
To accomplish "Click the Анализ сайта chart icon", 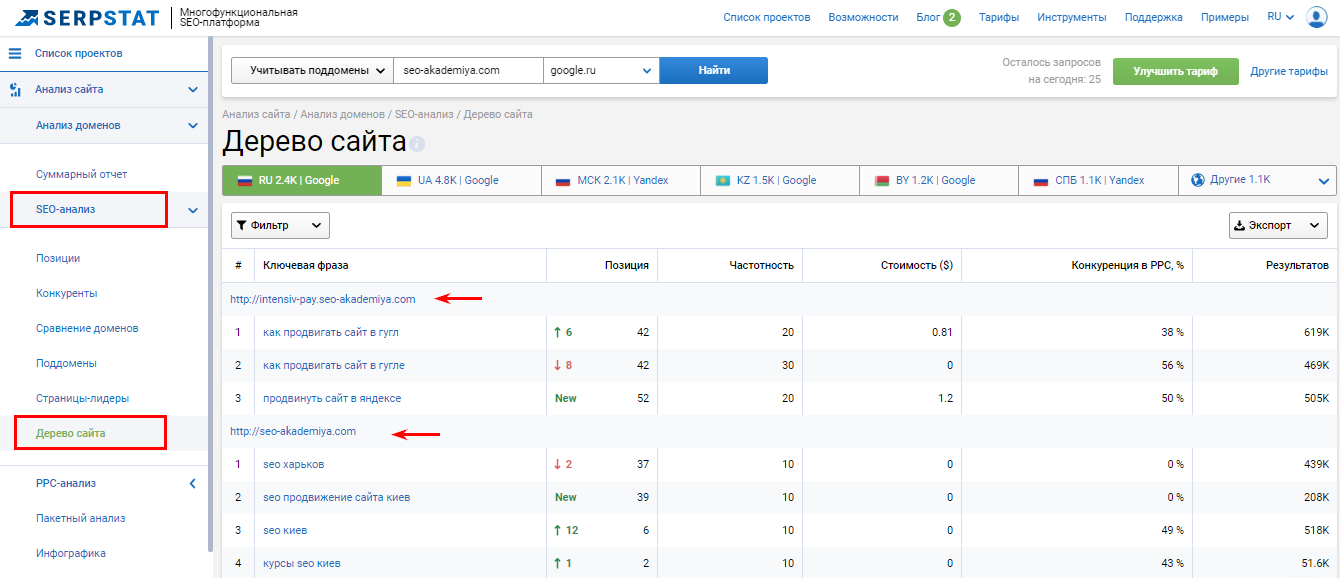I will (15, 90).
